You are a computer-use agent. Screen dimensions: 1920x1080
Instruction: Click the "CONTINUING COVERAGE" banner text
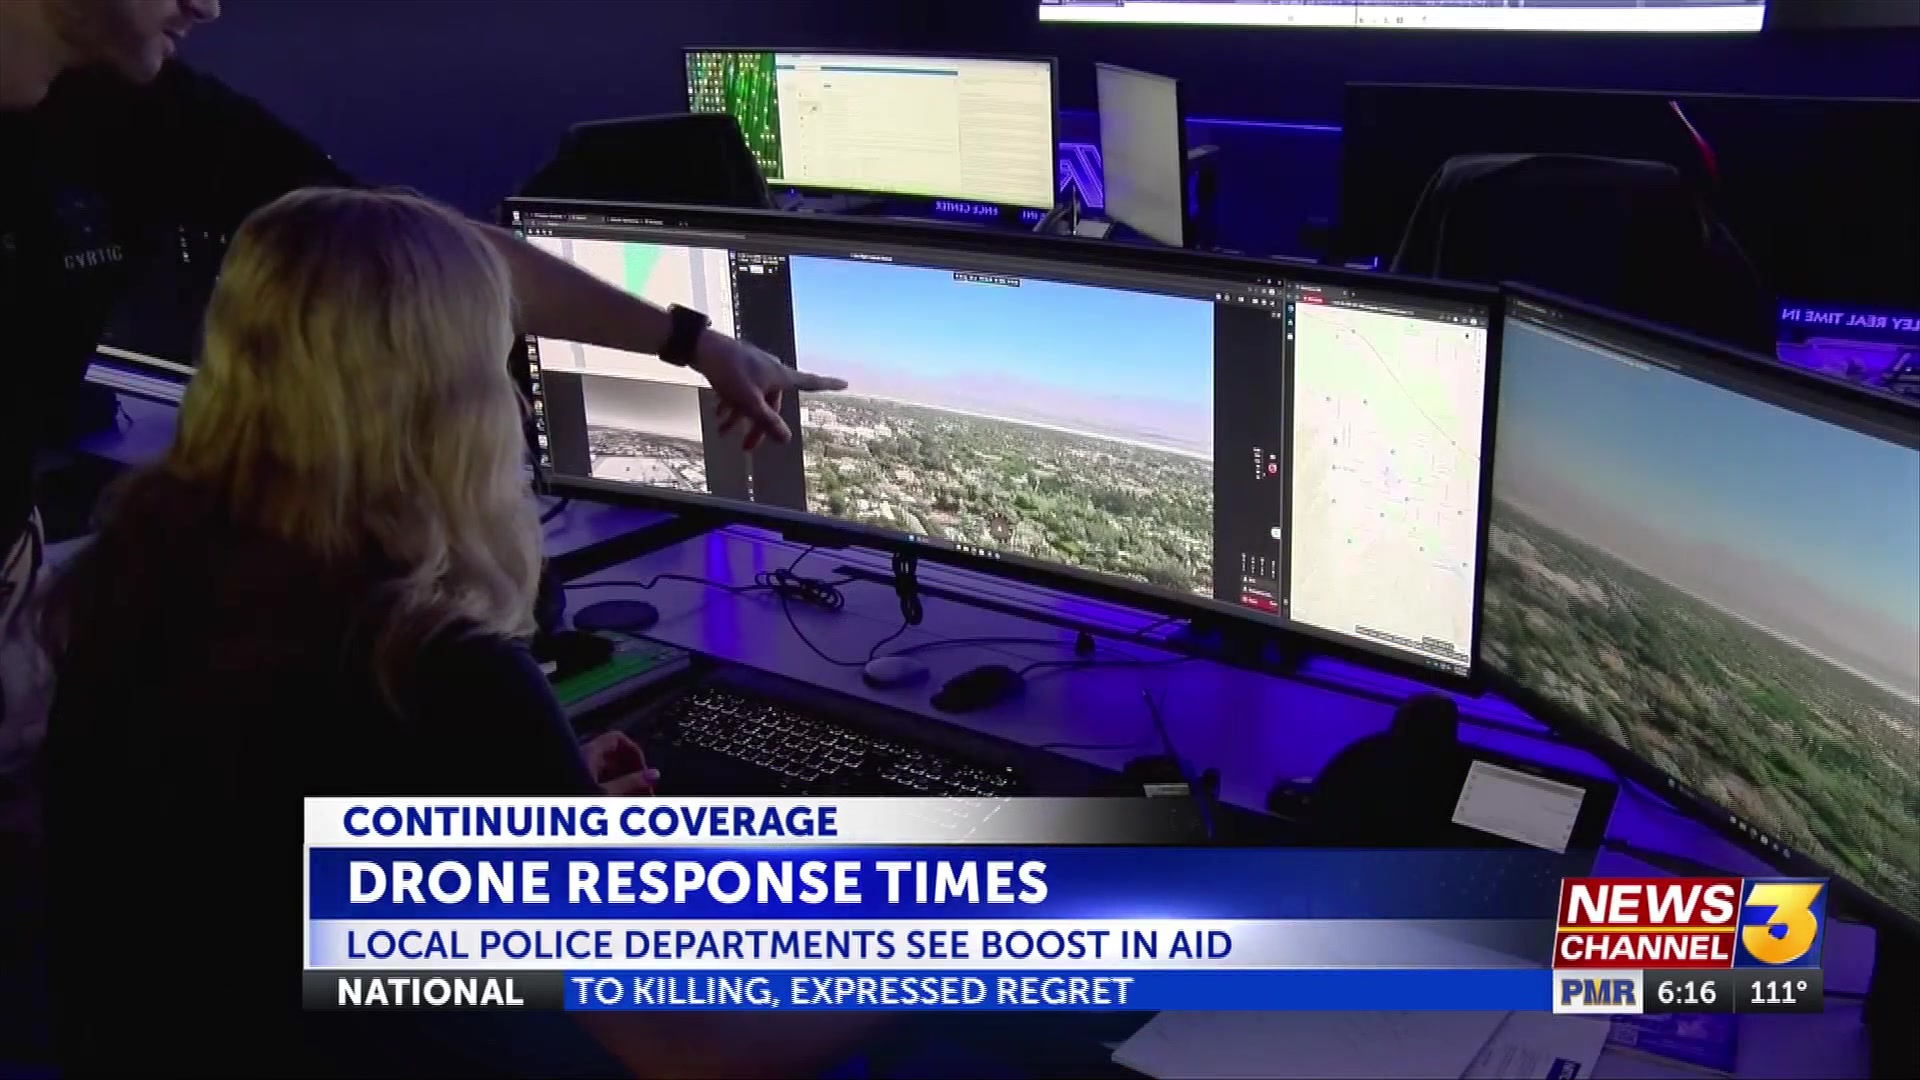pos(590,822)
